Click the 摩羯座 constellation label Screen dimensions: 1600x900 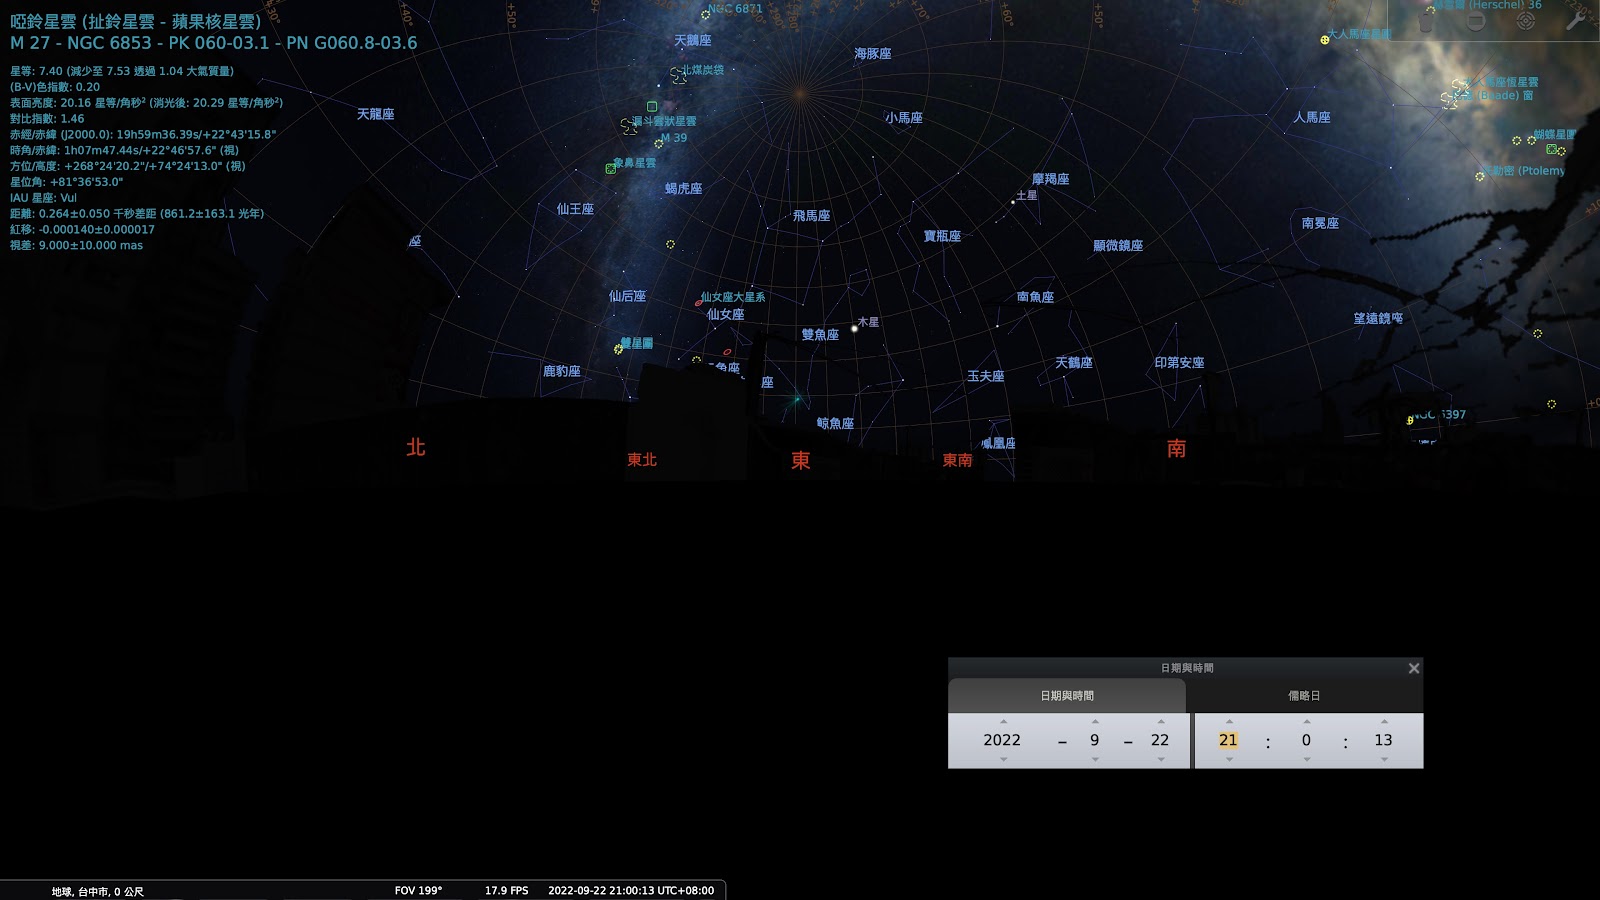1051,179
